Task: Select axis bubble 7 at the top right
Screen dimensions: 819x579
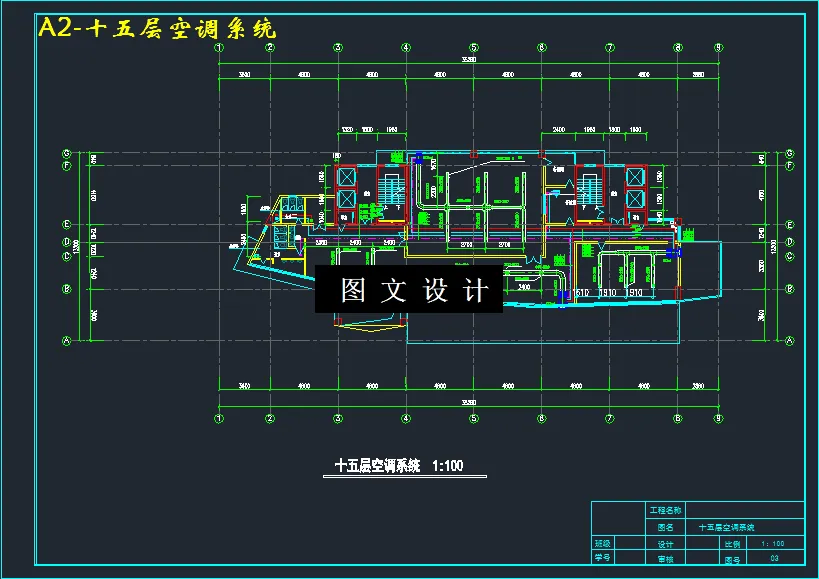Action: tap(611, 45)
